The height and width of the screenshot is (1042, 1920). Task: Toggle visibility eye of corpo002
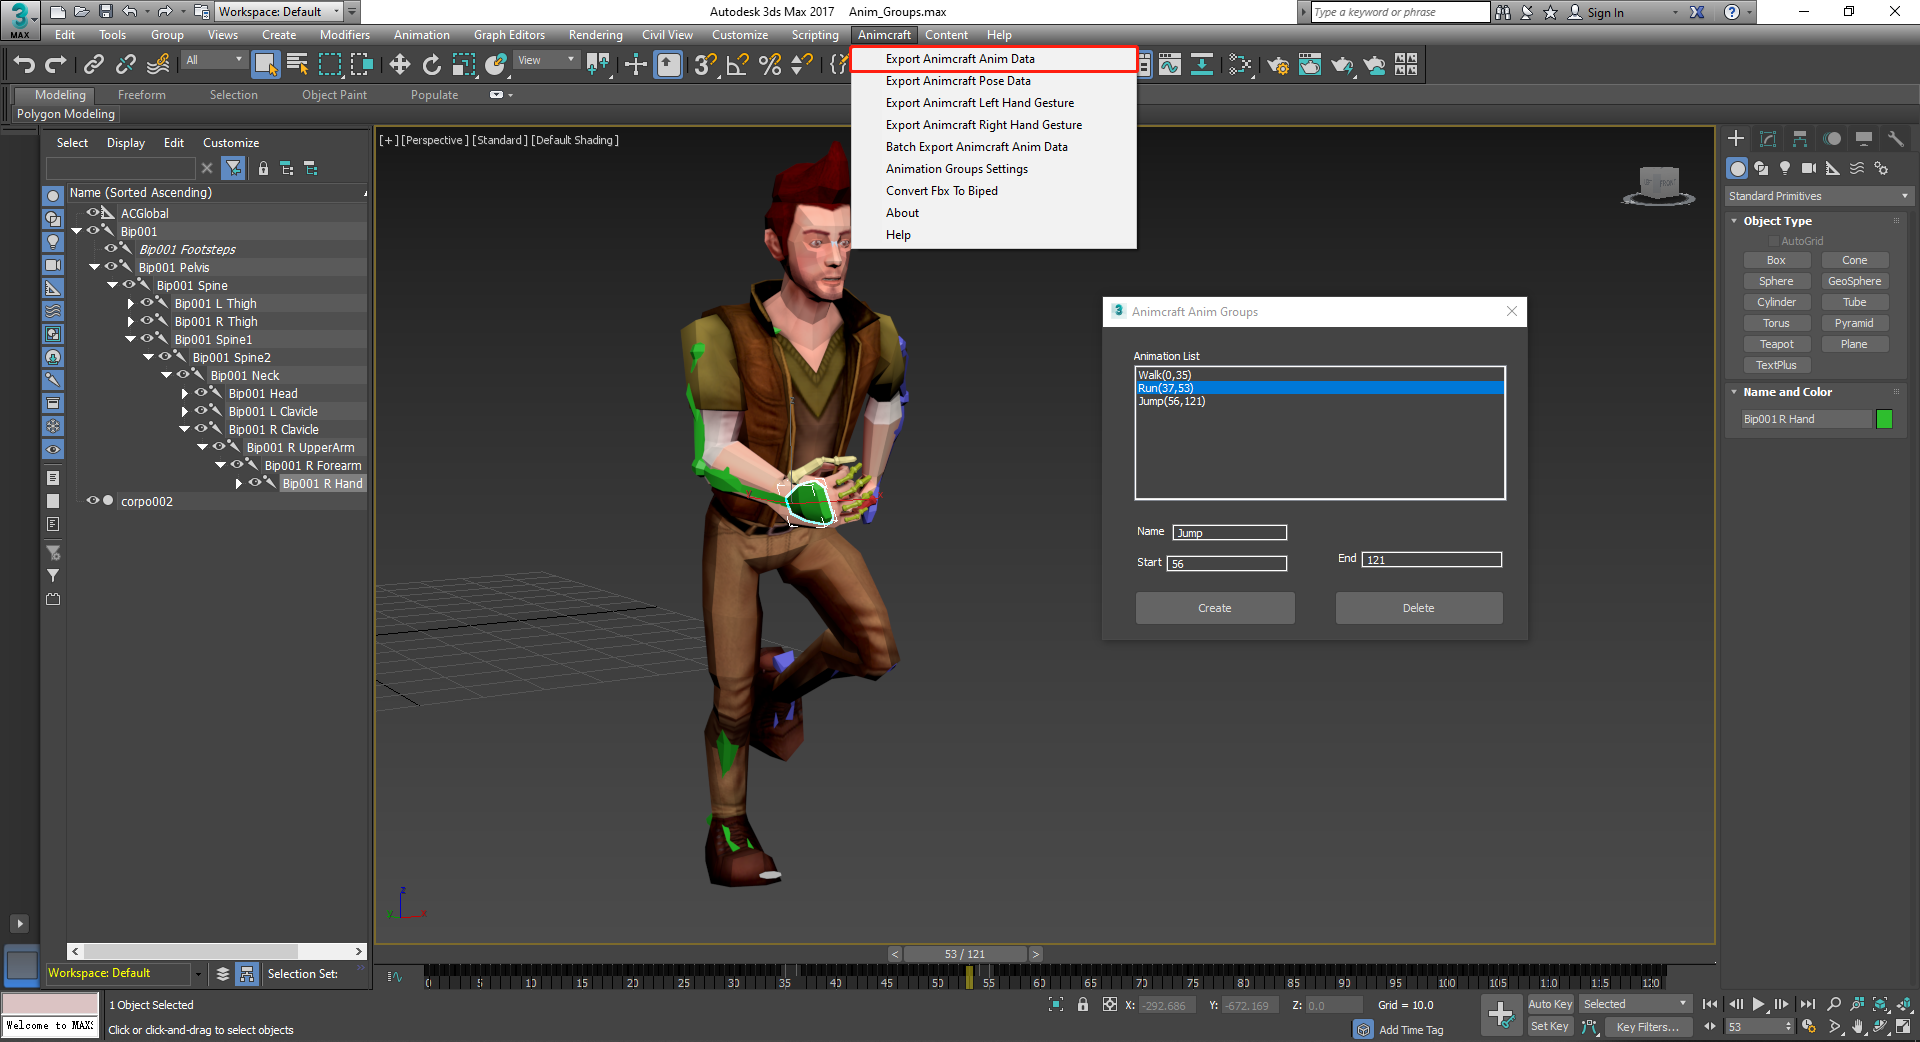93,501
